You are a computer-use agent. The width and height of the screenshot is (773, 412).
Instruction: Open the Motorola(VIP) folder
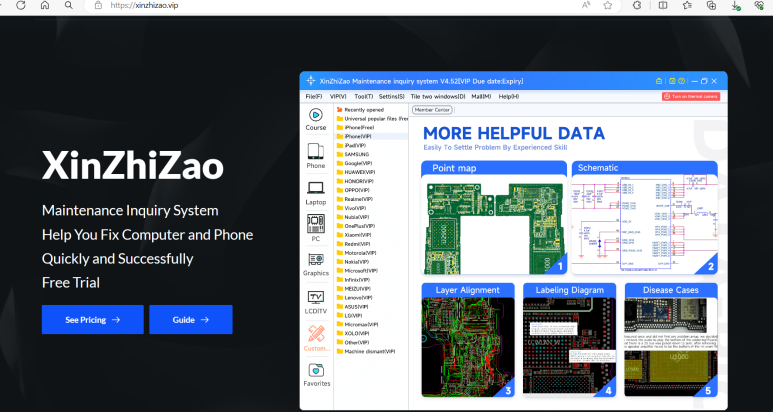(x=356, y=253)
